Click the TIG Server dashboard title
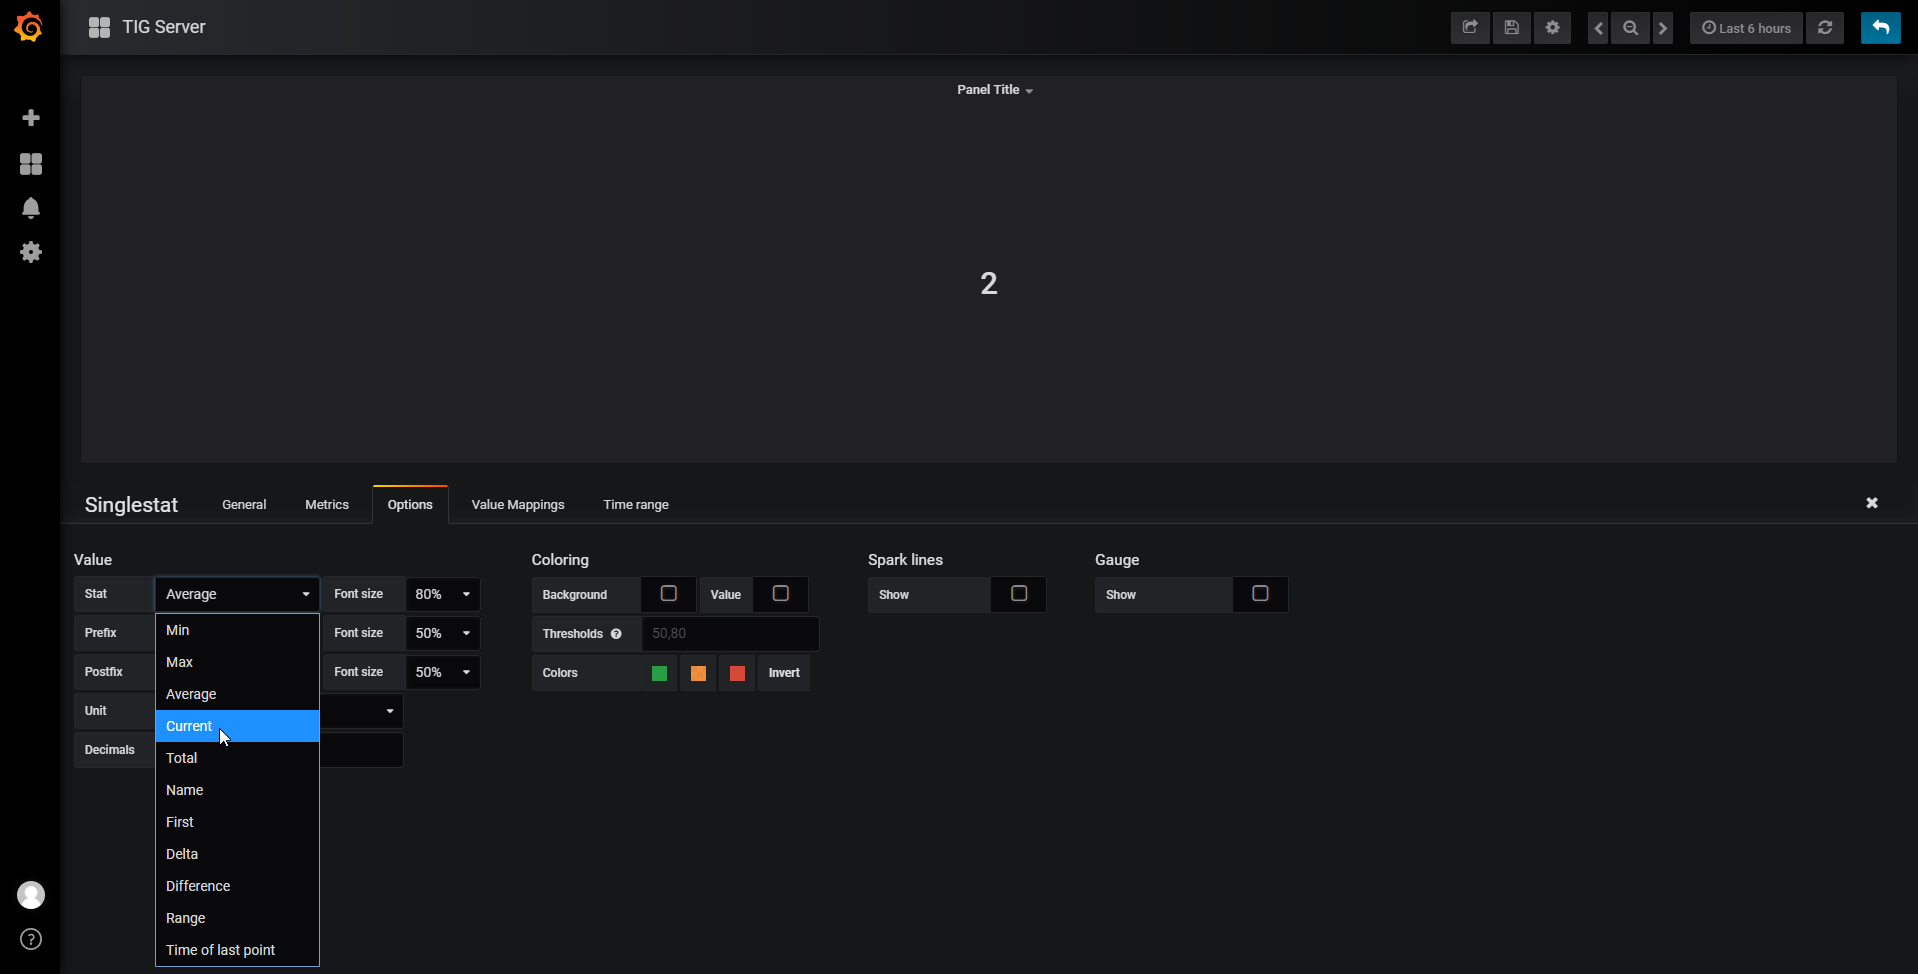The height and width of the screenshot is (974, 1918). point(164,27)
